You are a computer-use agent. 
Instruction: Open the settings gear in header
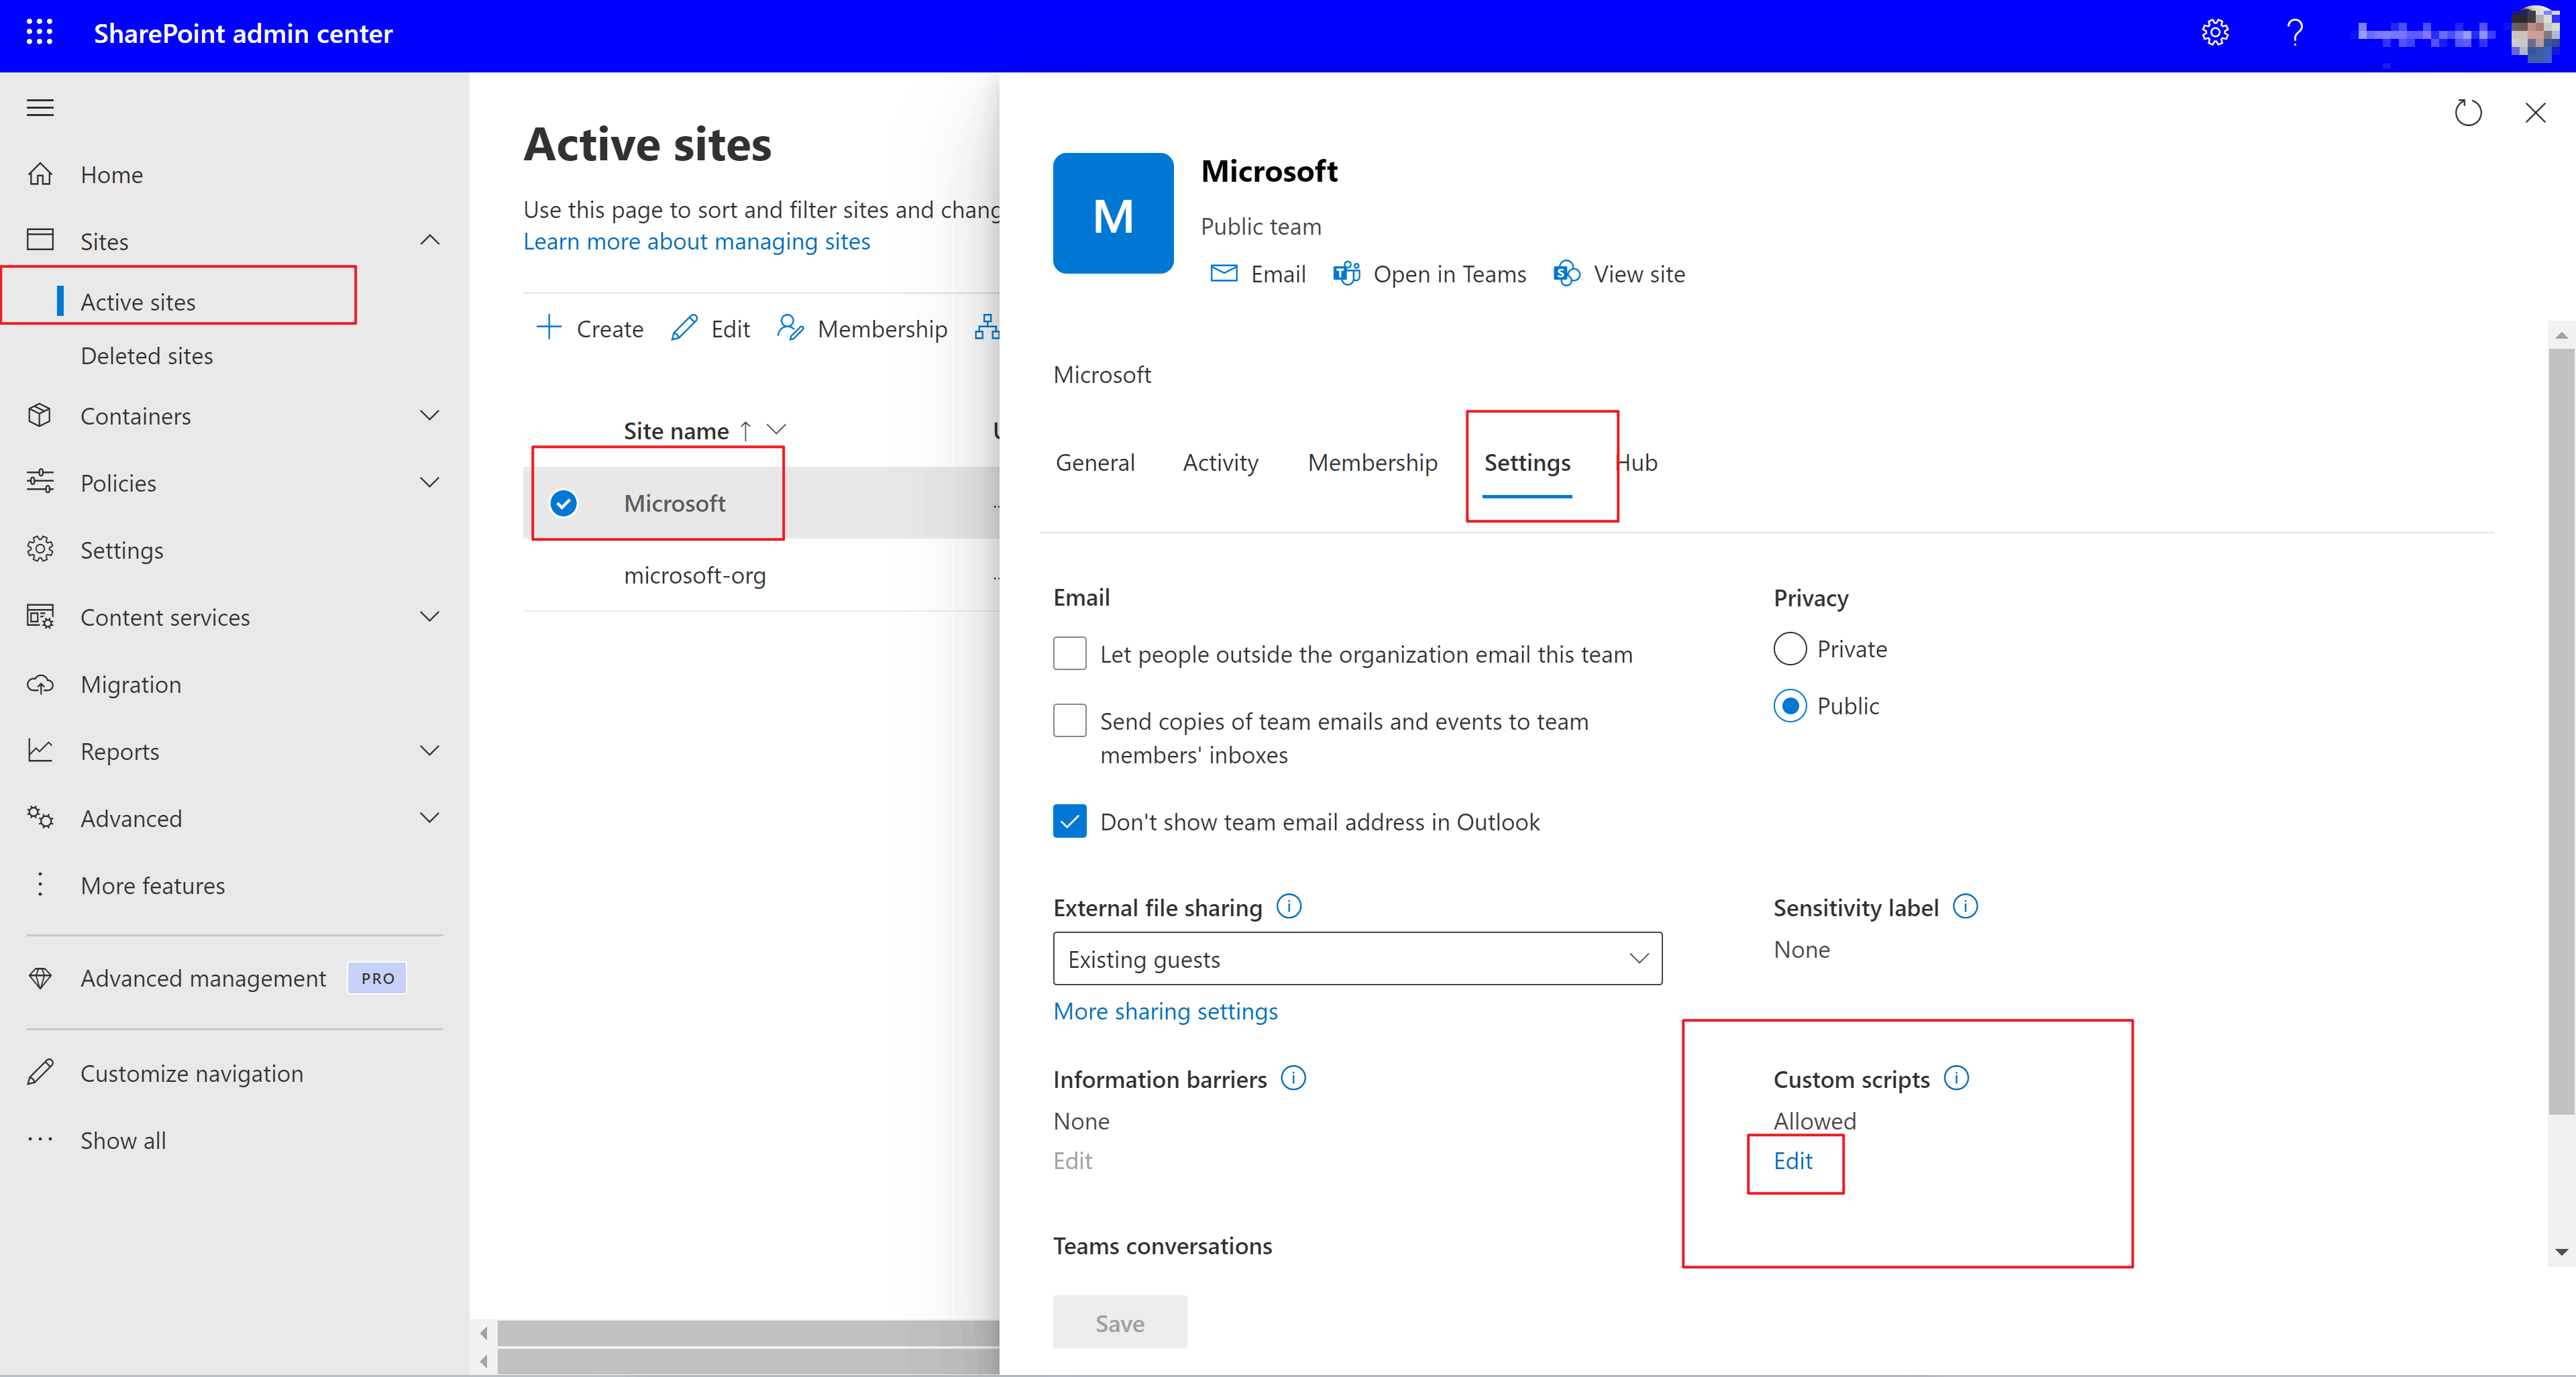tap(2215, 33)
